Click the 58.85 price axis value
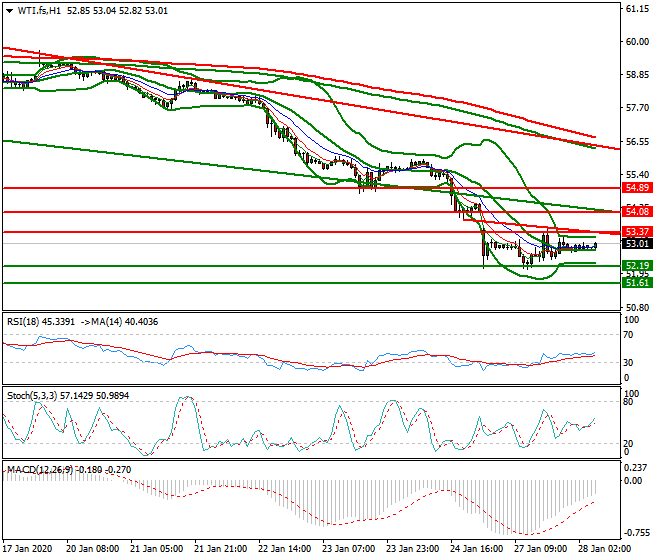The image size is (660, 560). pyautogui.click(x=637, y=75)
